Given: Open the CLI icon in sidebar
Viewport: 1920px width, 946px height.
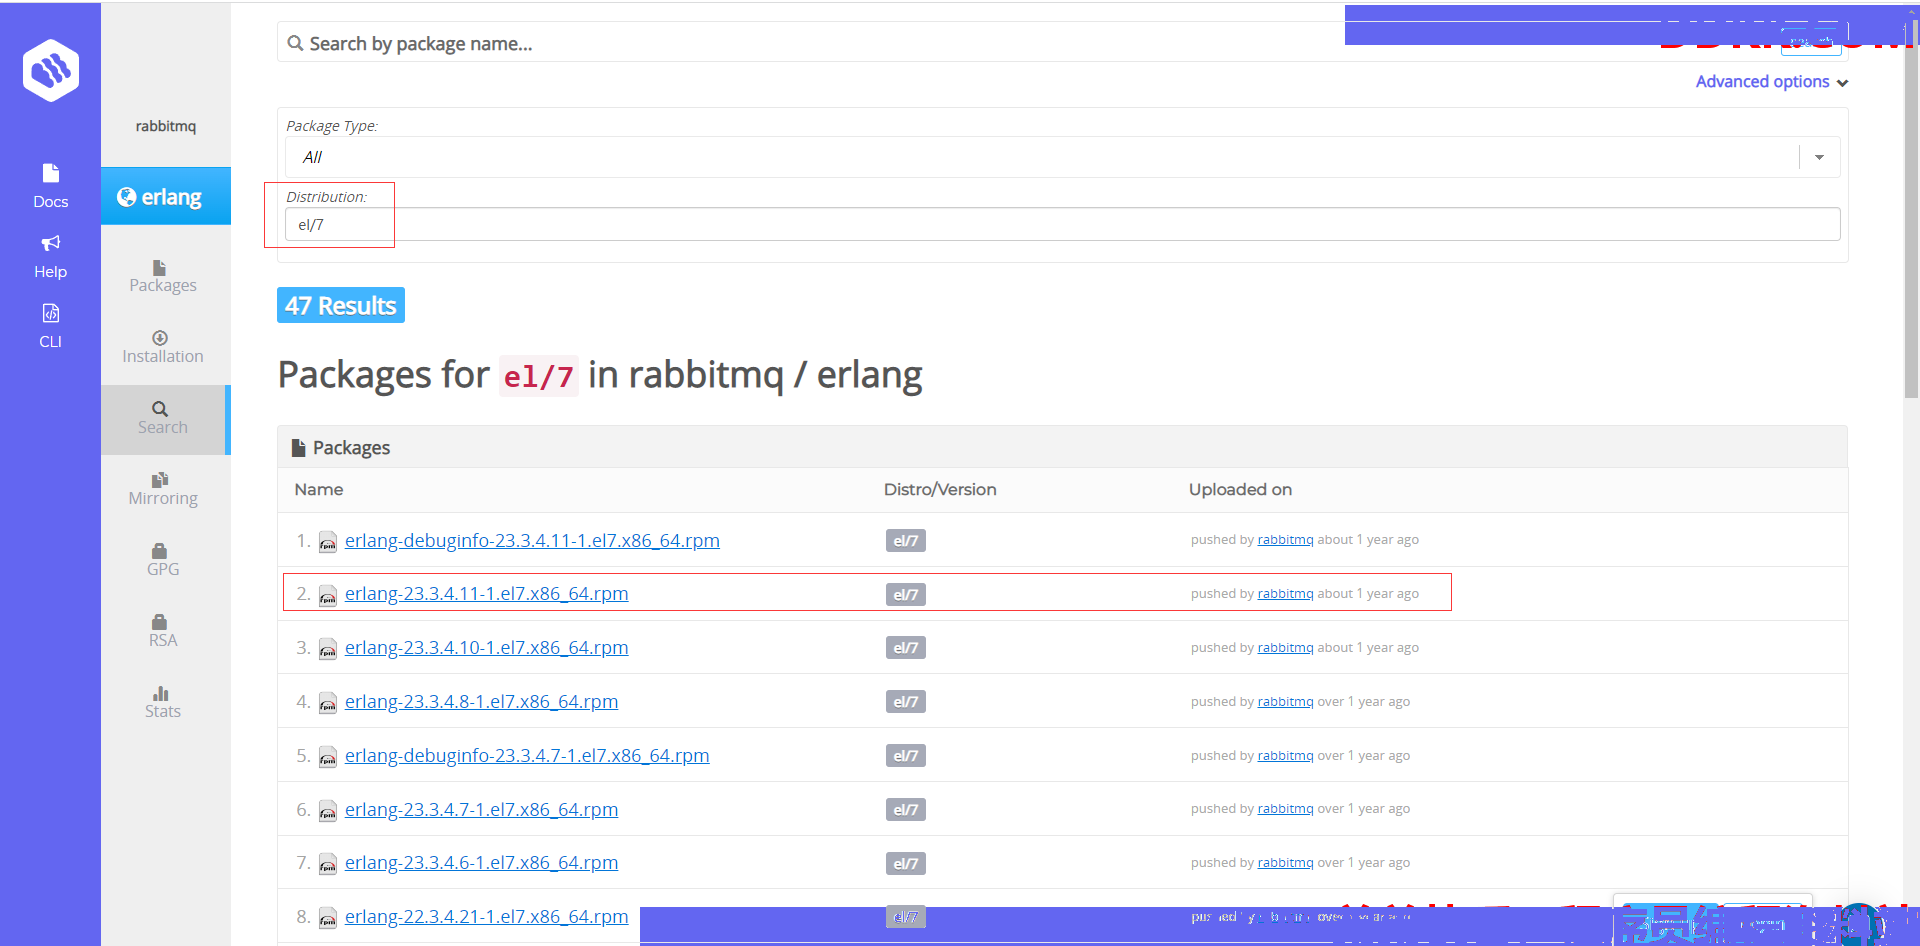Looking at the screenshot, I should pyautogui.click(x=51, y=313).
